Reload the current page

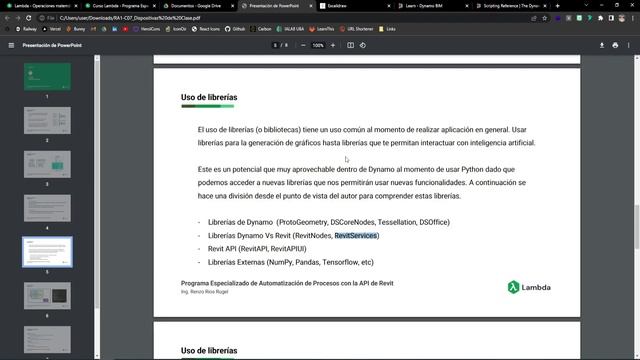(x=29, y=18)
